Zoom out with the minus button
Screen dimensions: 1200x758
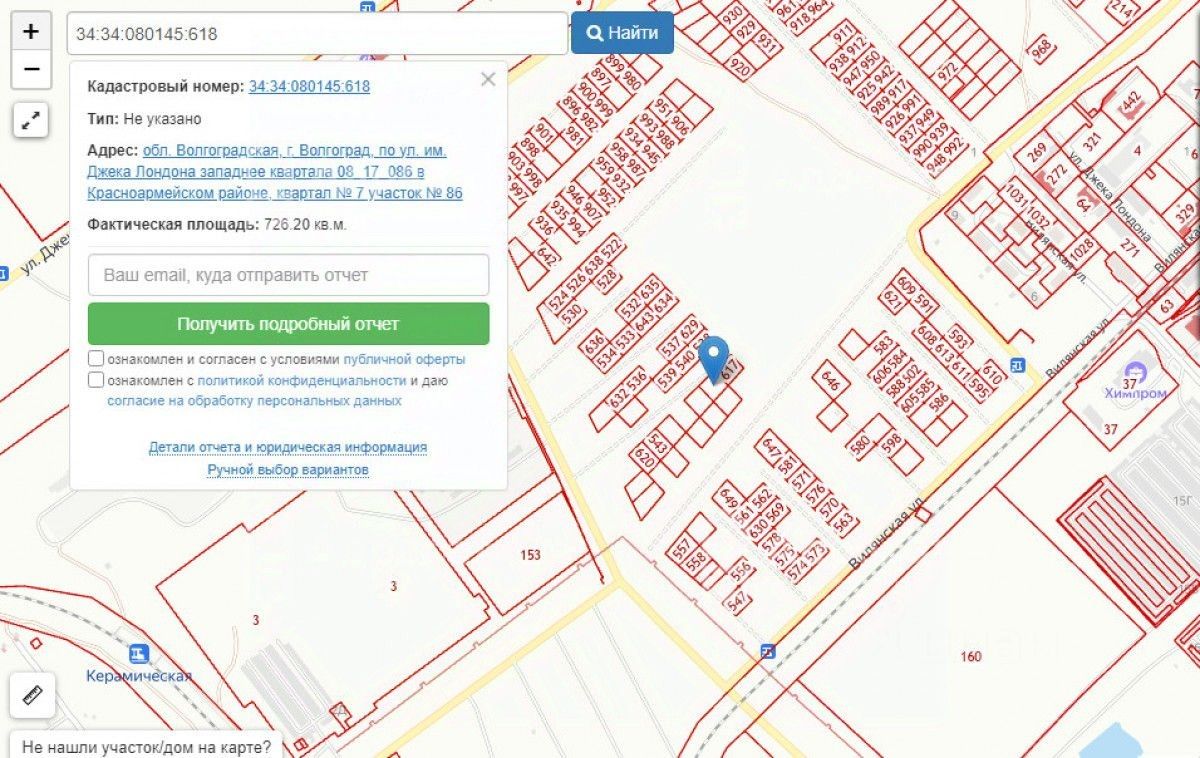31,69
